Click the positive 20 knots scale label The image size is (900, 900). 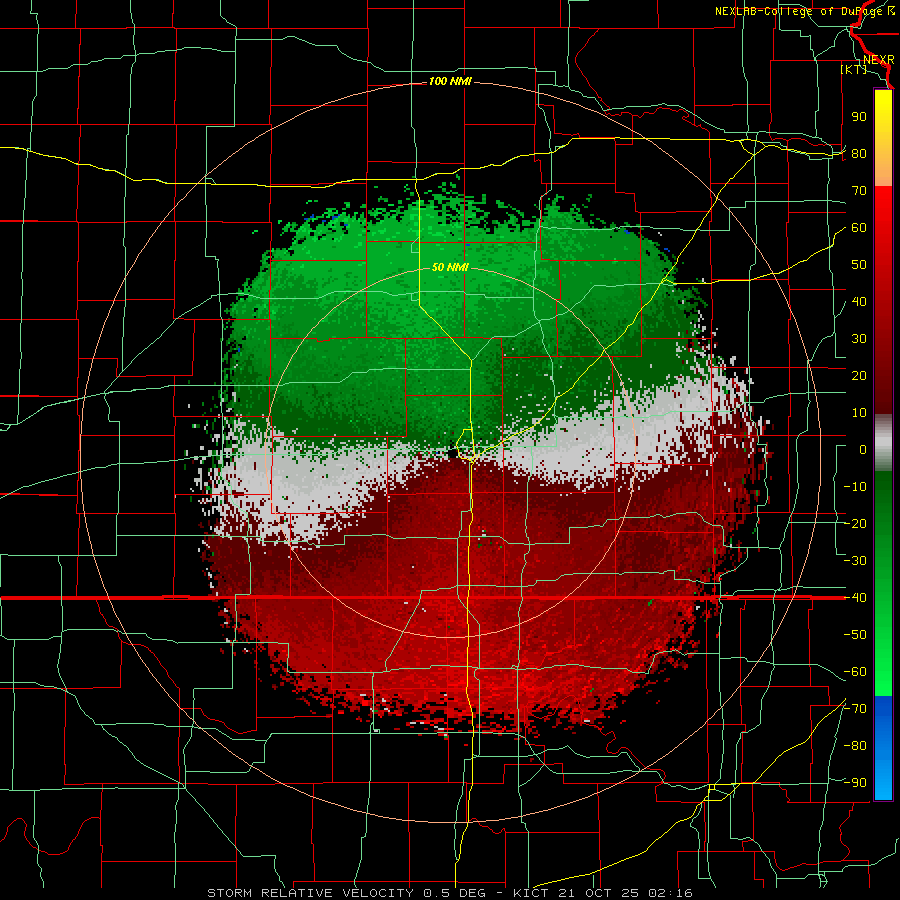click(x=859, y=376)
